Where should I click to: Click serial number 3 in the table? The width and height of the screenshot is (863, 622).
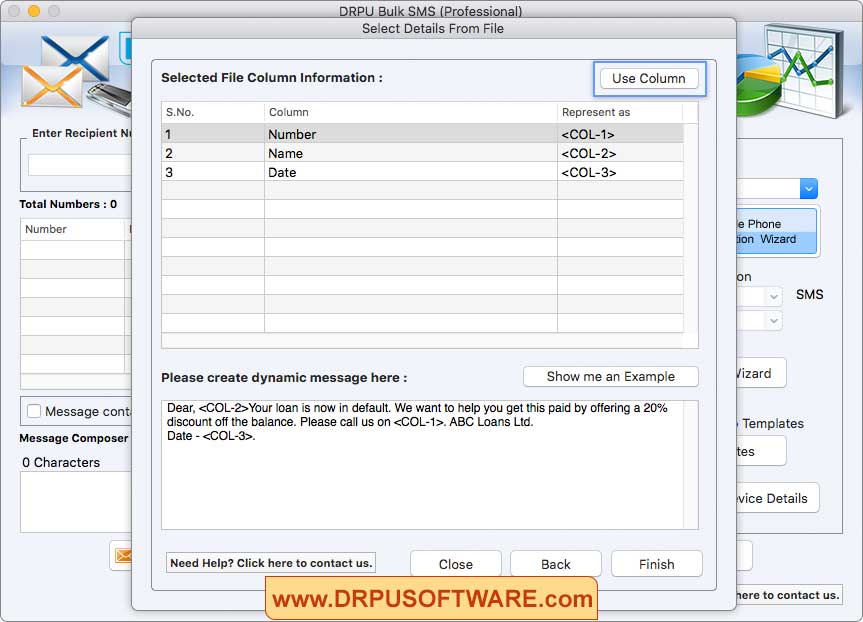click(x=169, y=173)
